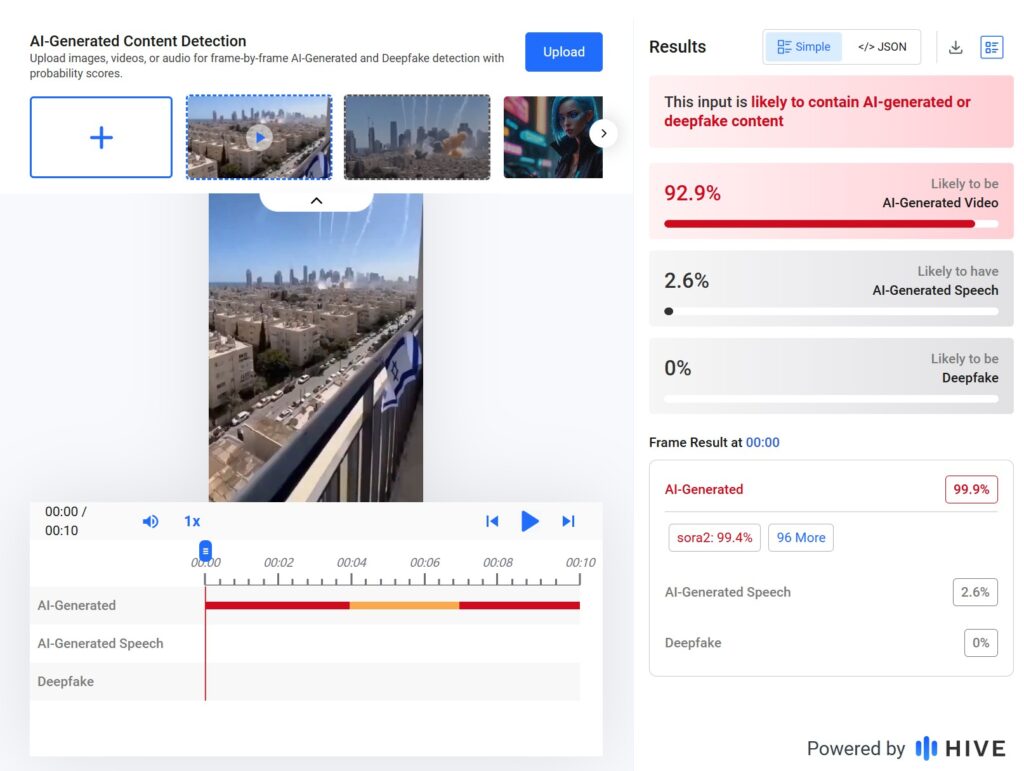Click the orange segment in AI-Generated timeline
The width and height of the screenshot is (1024, 771).
tap(404, 605)
